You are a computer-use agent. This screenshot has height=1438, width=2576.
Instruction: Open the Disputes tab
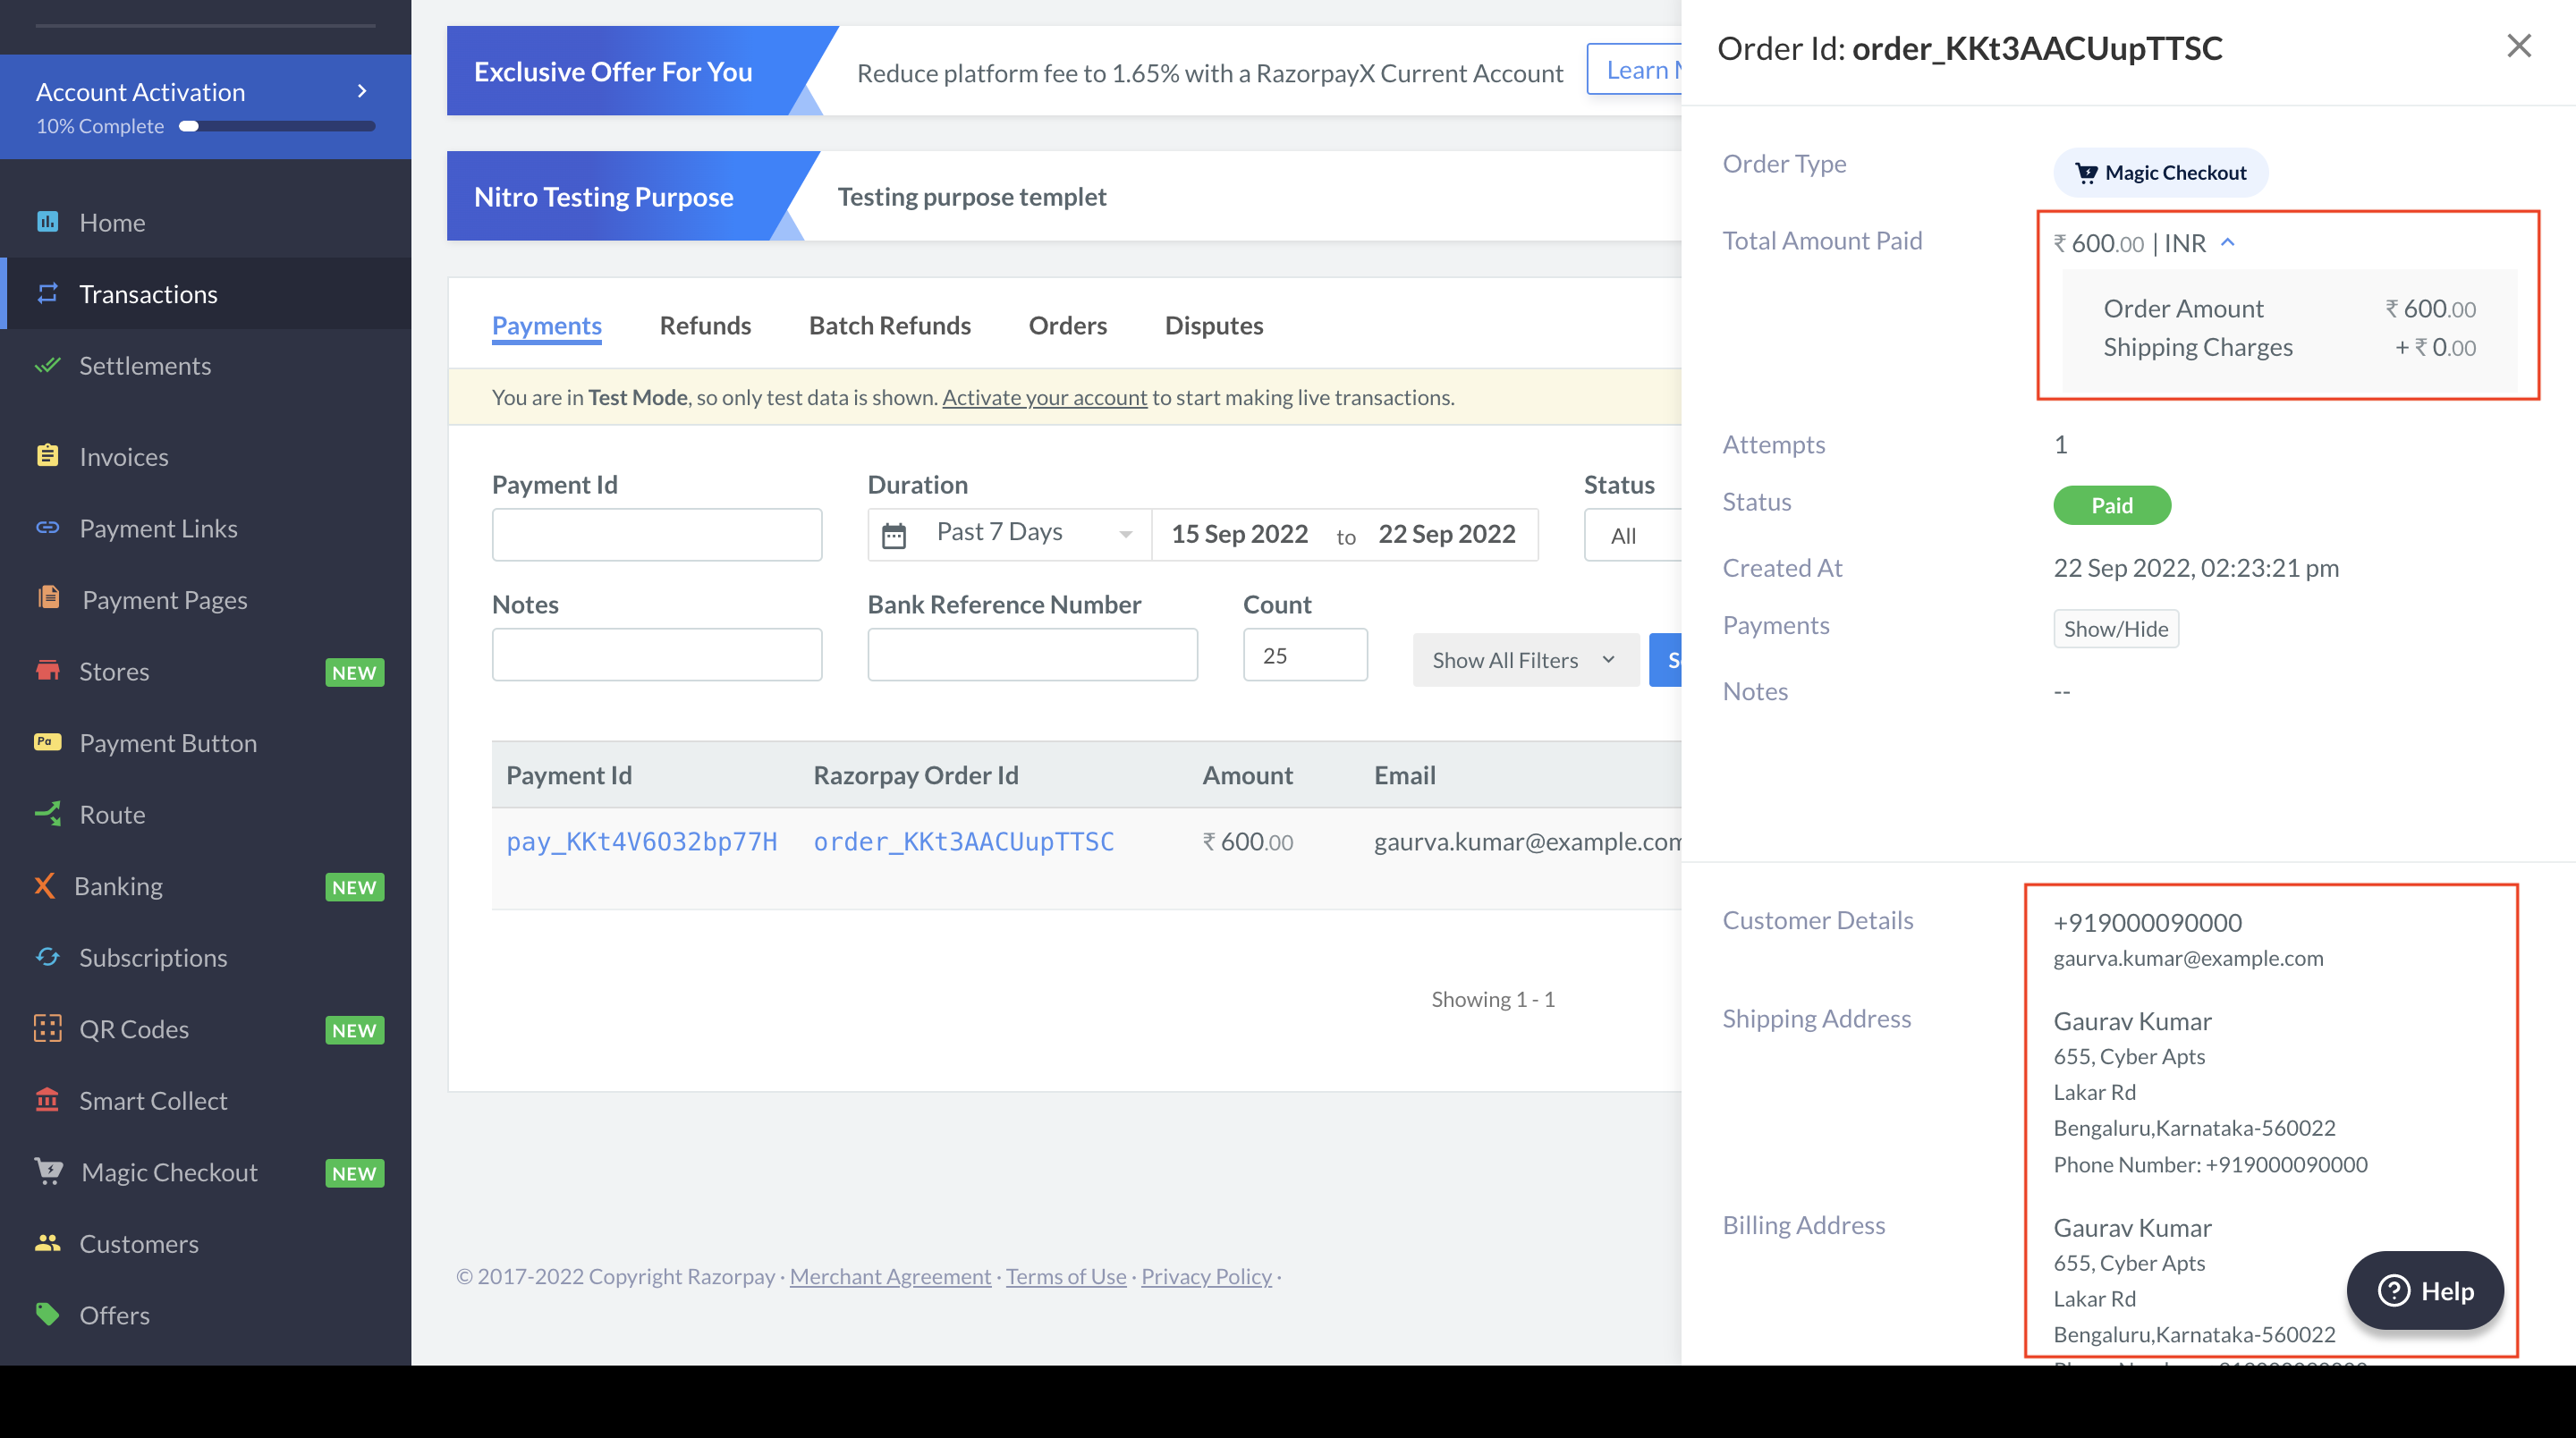(x=1214, y=325)
